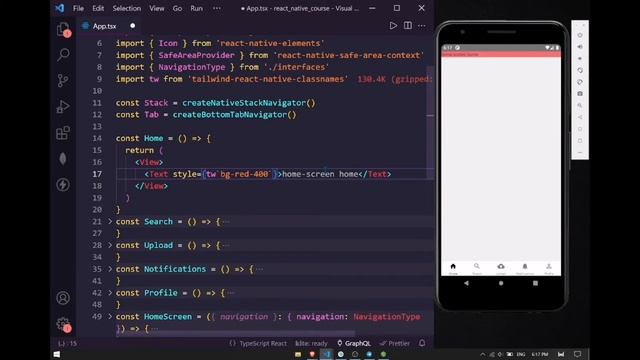
Task: Click the line and column status indicator
Action: [x=67, y=343]
